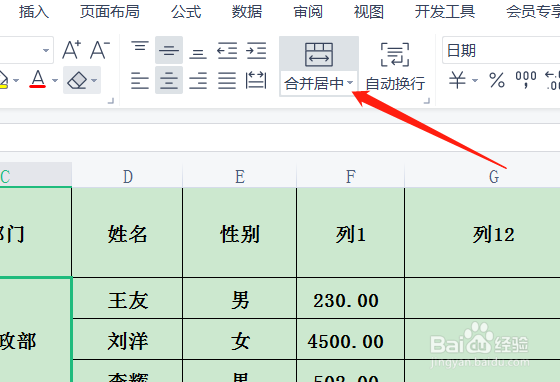The height and width of the screenshot is (382, 560).
Task: Increase indent of cell text
Action: (x=256, y=50)
